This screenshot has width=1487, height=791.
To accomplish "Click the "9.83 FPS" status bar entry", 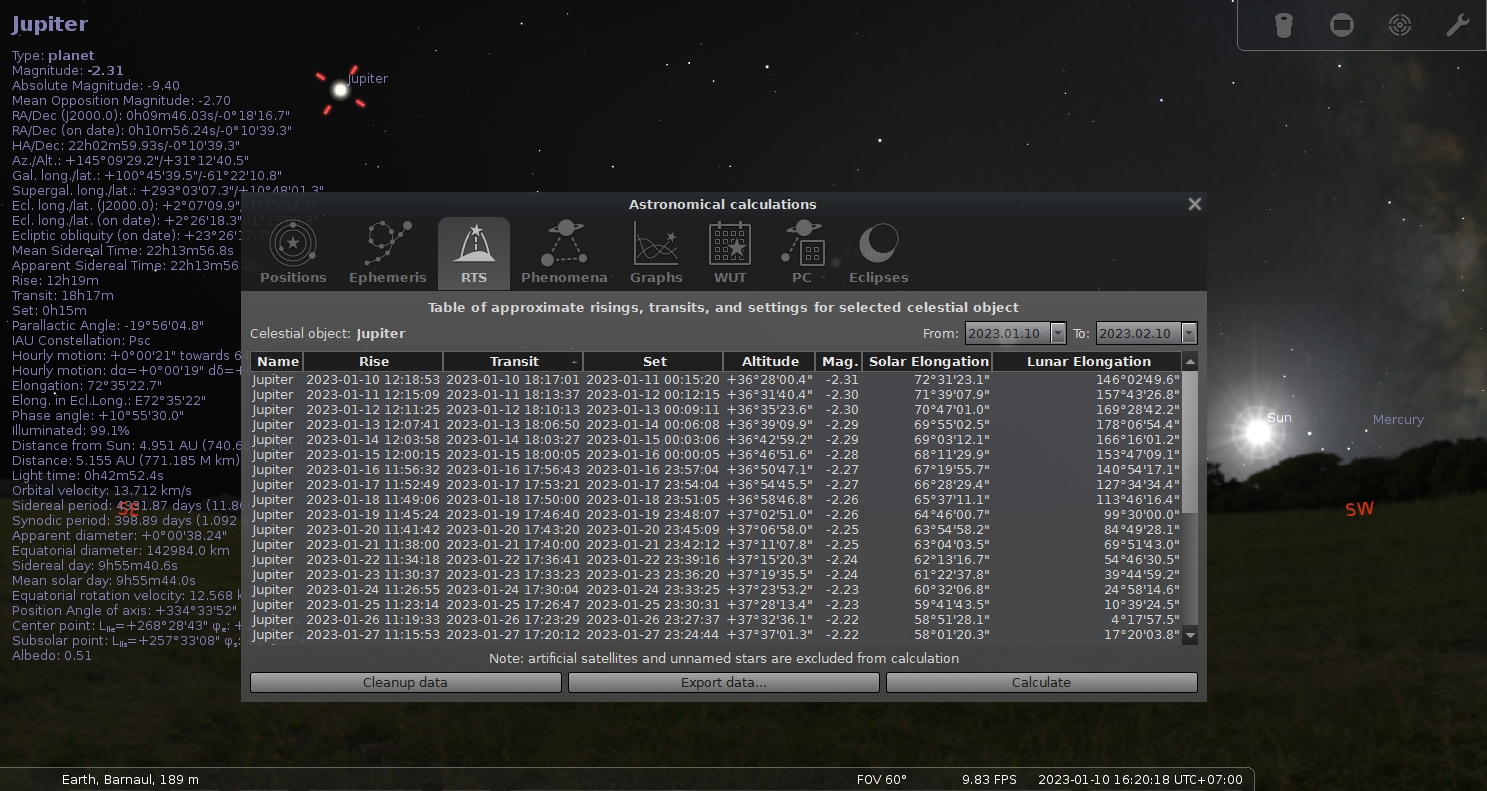I will [x=989, y=779].
